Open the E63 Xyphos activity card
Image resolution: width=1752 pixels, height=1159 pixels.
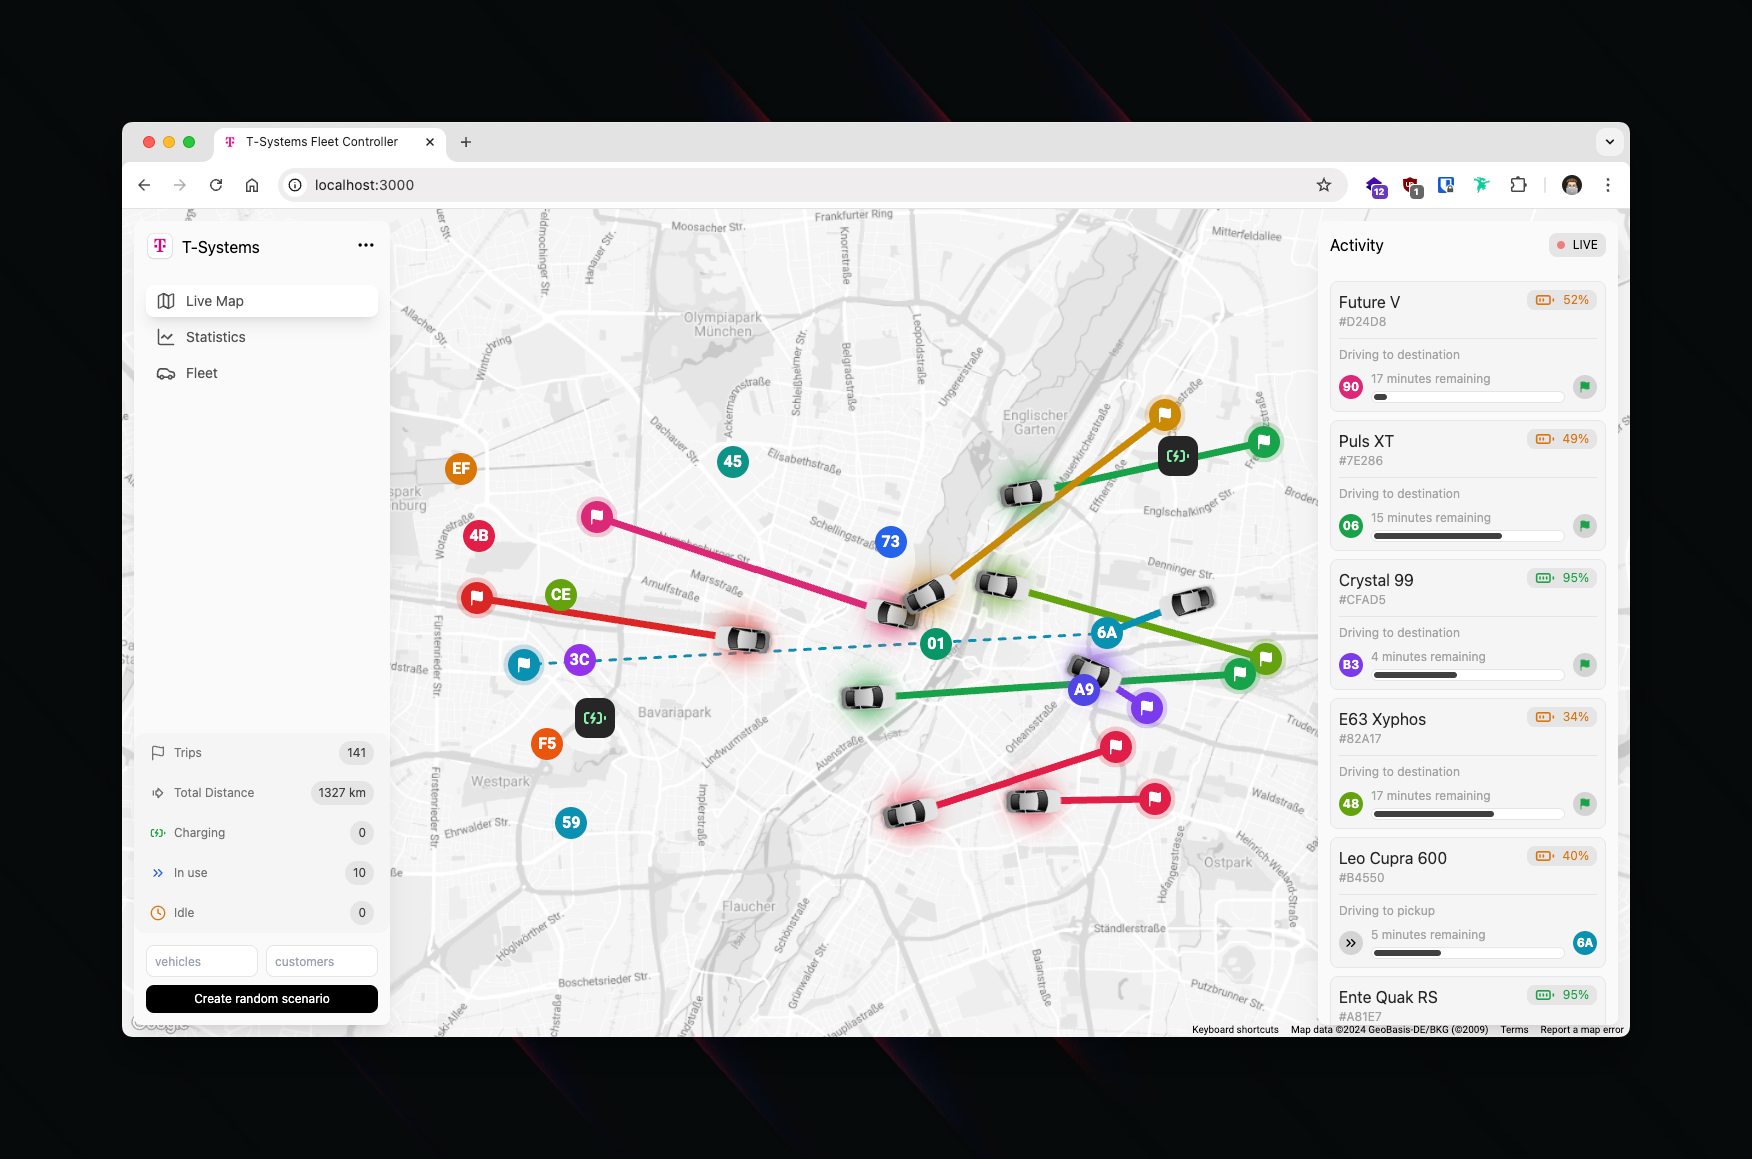tap(1467, 763)
